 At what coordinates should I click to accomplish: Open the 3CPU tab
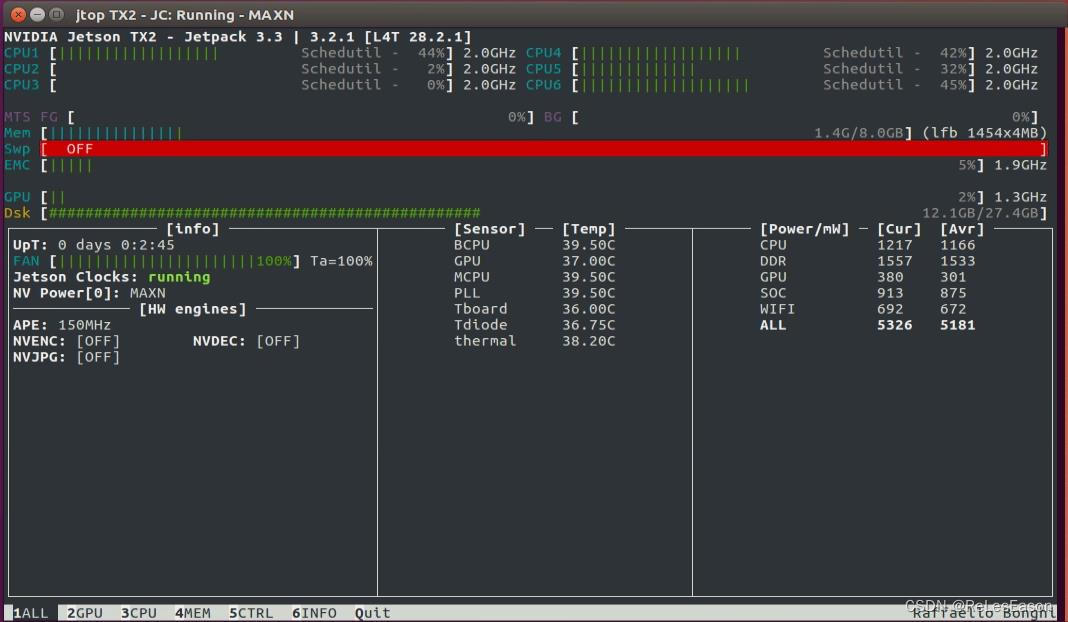138,612
